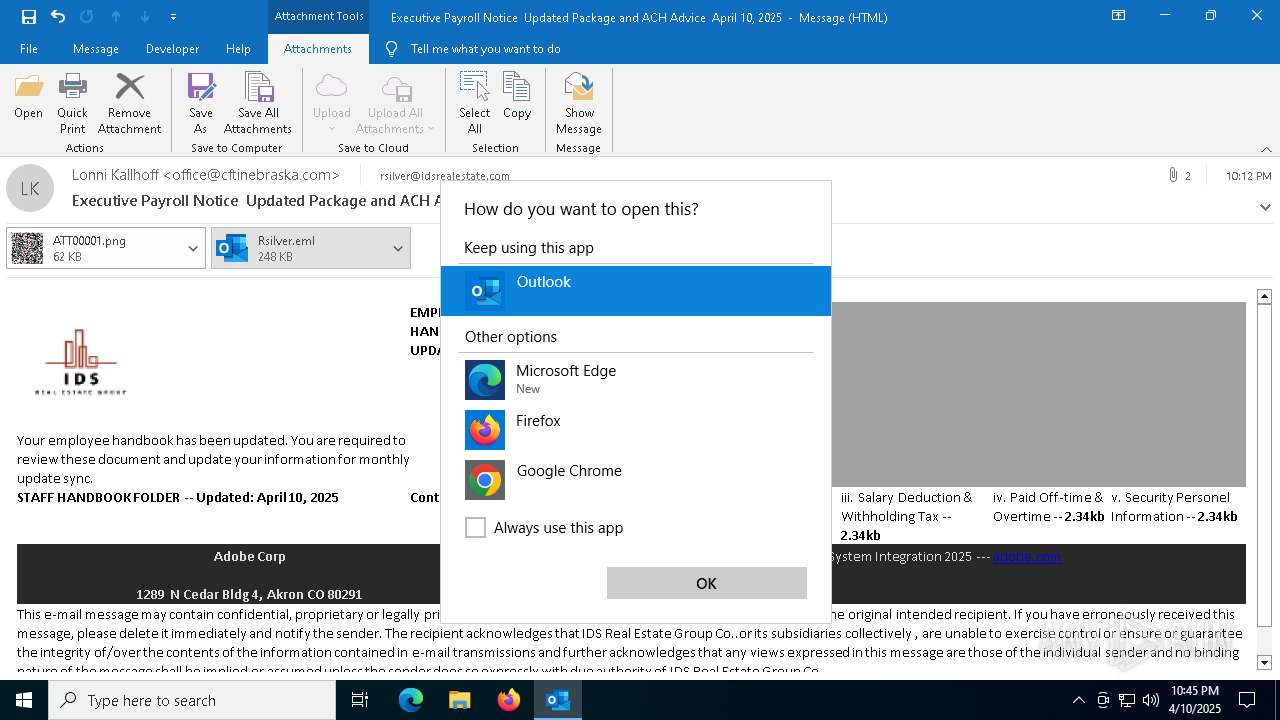Image resolution: width=1280 pixels, height=720 pixels.
Task: Select the Rsilver.eml attachment icon
Action: tap(232, 249)
